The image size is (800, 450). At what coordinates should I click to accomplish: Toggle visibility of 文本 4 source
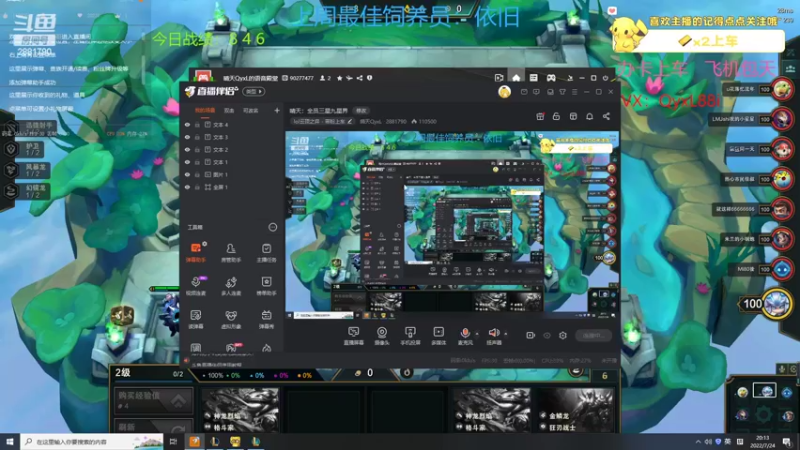tap(187, 124)
